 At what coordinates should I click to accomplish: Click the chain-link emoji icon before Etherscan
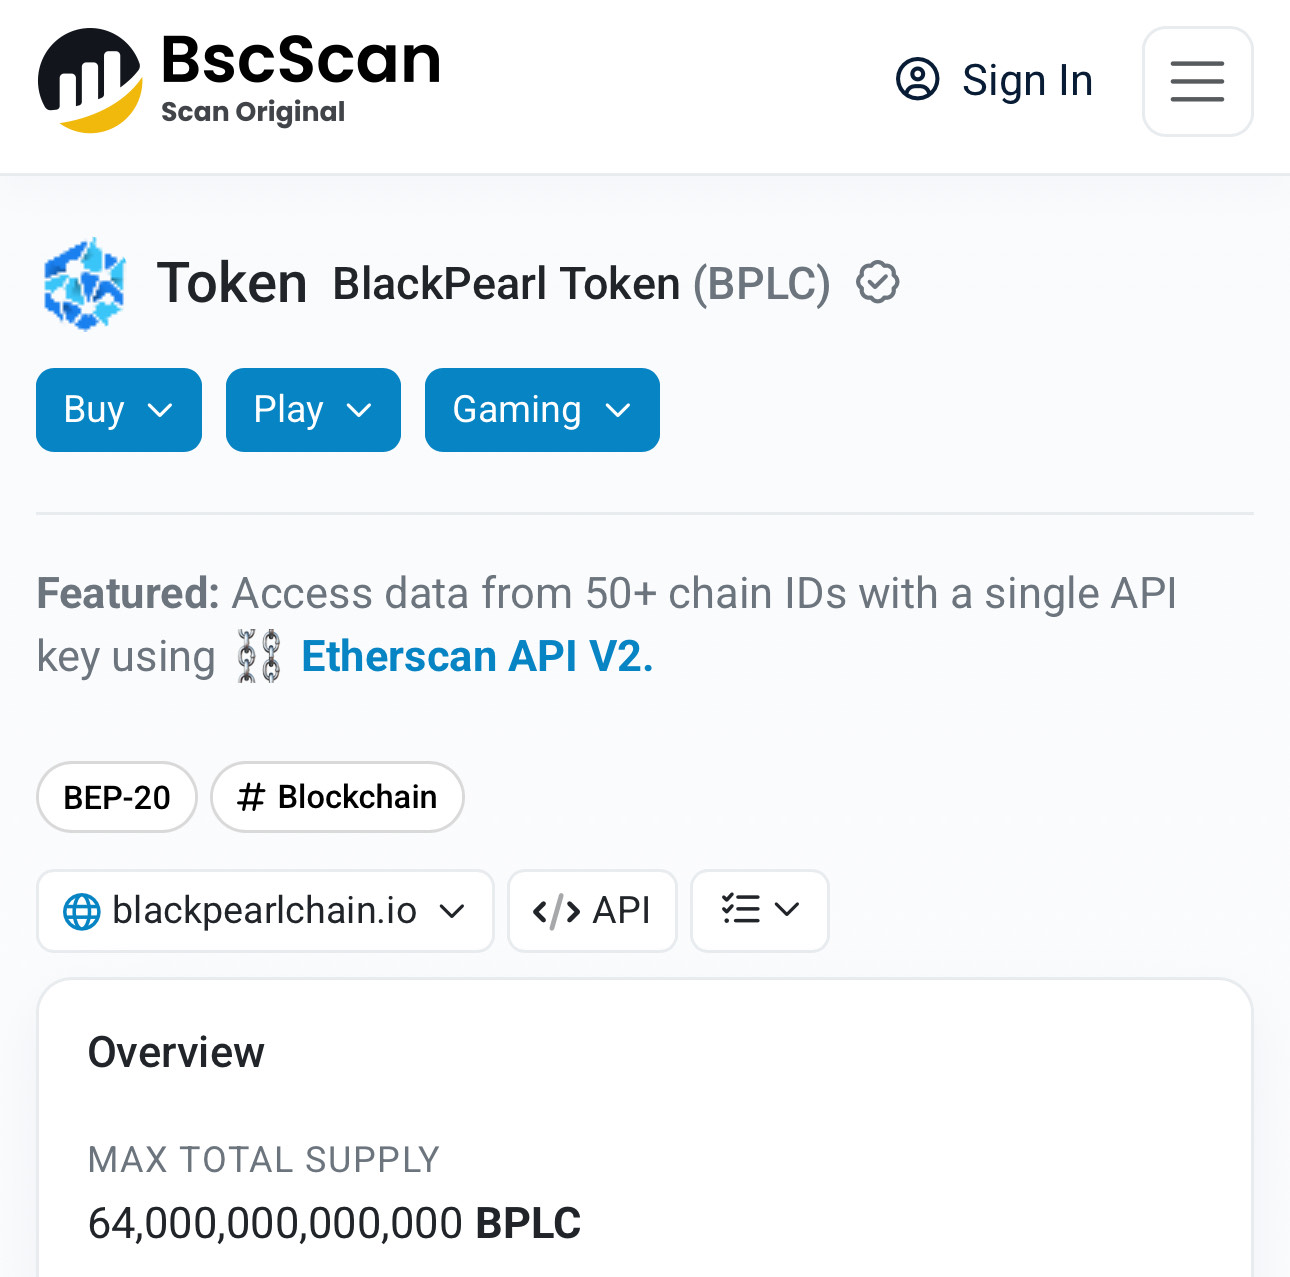tap(259, 656)
